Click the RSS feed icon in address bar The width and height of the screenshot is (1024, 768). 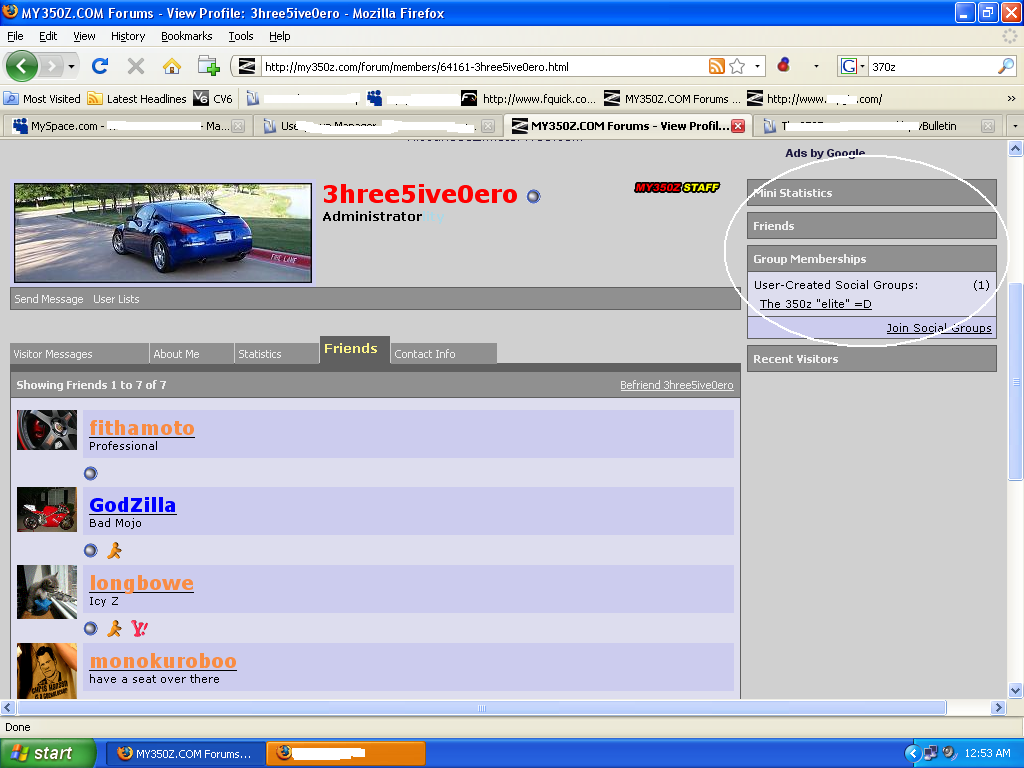point(716,66)
